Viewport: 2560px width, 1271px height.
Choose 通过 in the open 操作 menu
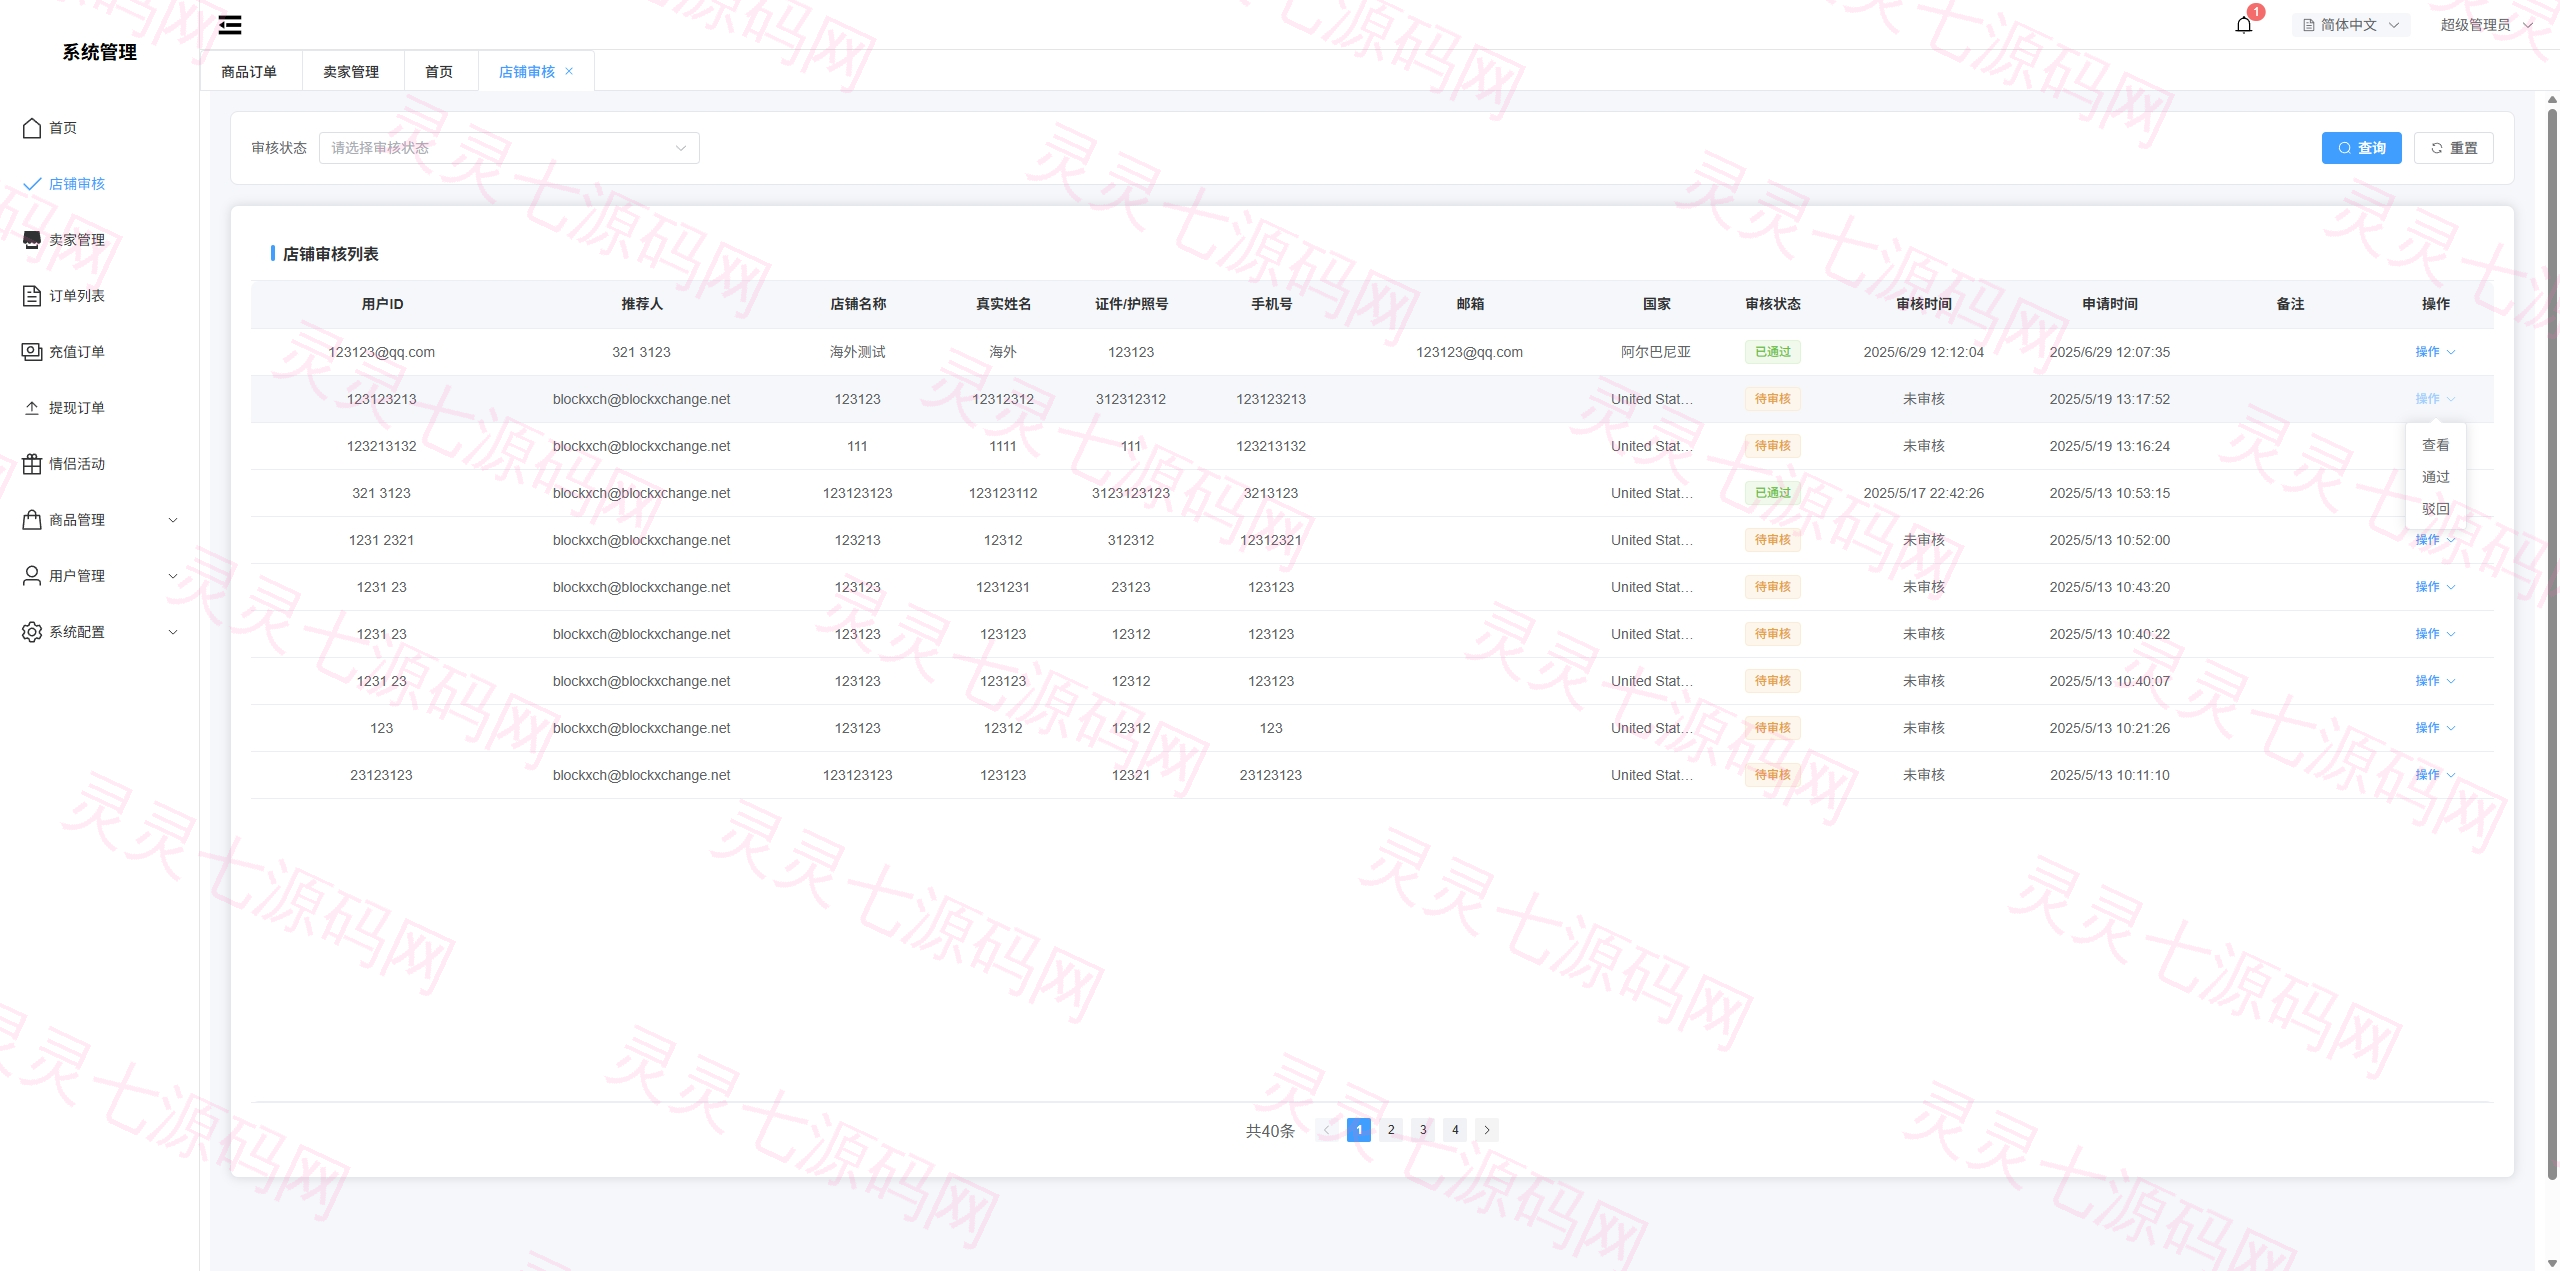click(x=2435, y=477)
